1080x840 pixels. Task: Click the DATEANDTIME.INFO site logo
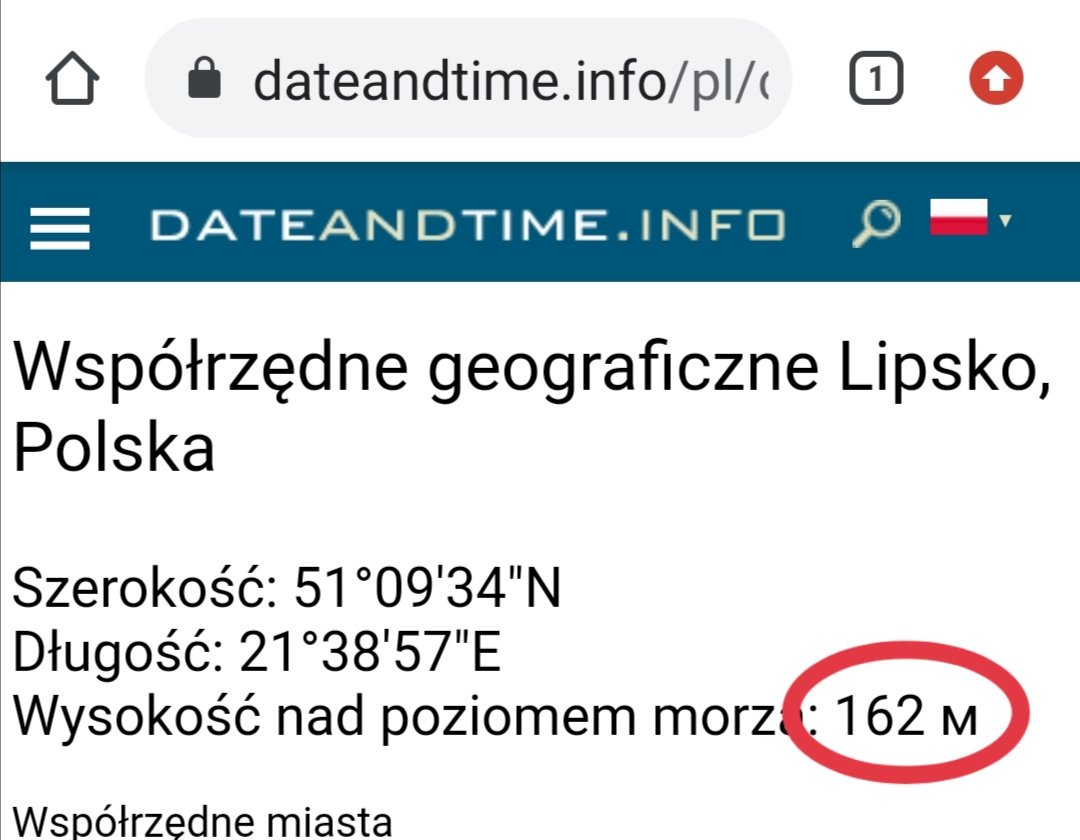pyautogui.click(x=467, y=226)
